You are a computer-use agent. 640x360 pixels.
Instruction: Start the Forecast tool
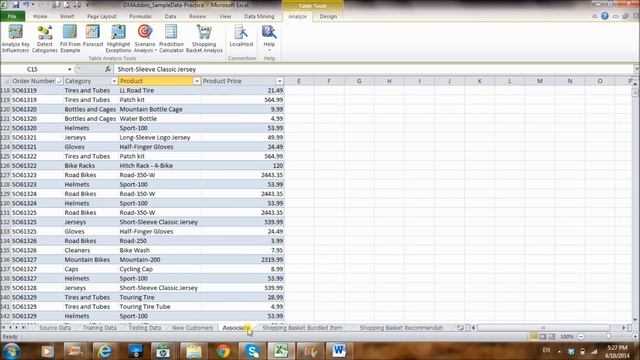pyautogui.click(x=93, y=36)
